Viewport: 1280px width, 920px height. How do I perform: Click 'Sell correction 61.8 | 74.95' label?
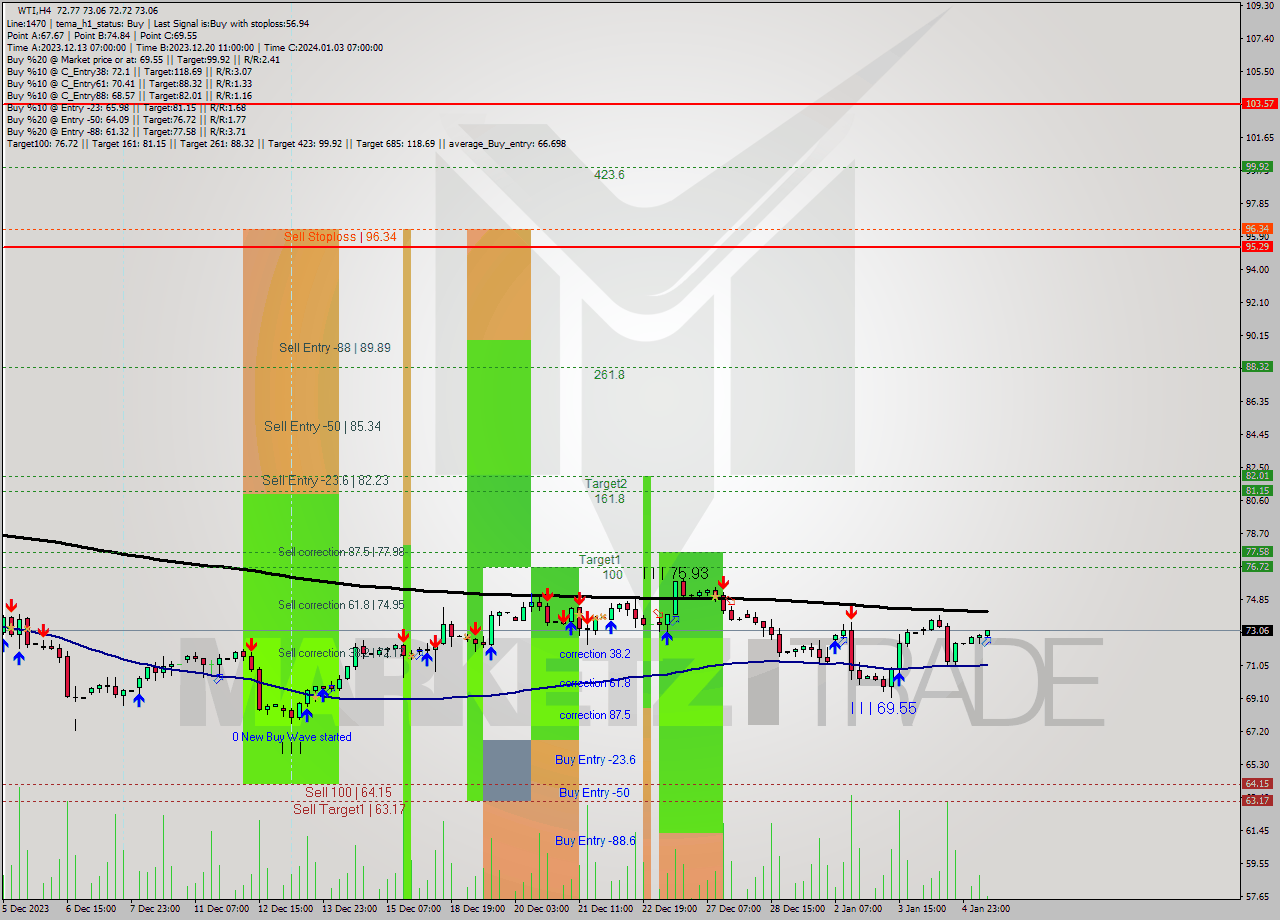[x=341, y=605]
